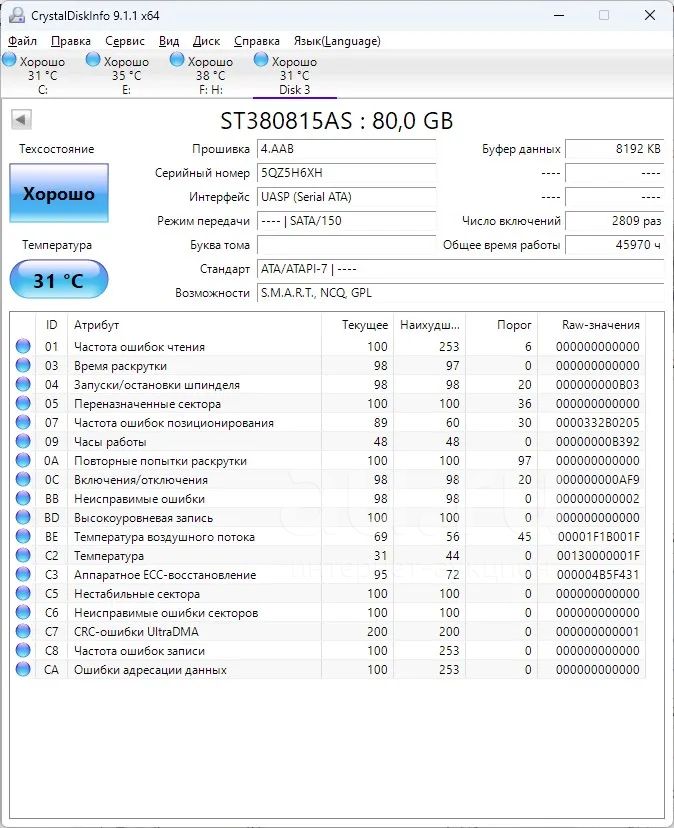
Task: Click status circle for Частота ошибок позиционирования
Action: (x=23, y=422)
